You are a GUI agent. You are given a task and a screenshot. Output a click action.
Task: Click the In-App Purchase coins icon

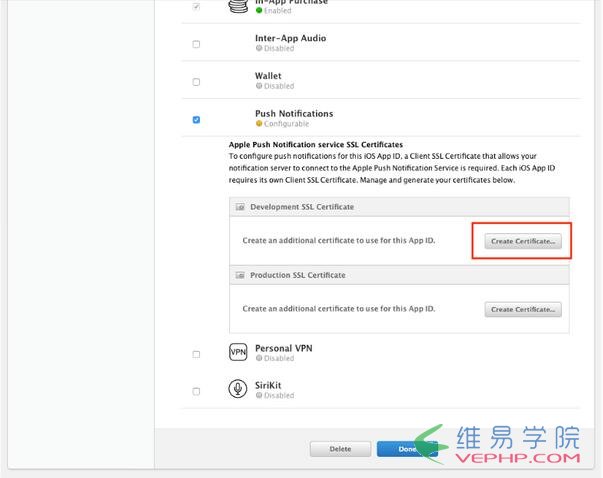[x=238, y=7]
